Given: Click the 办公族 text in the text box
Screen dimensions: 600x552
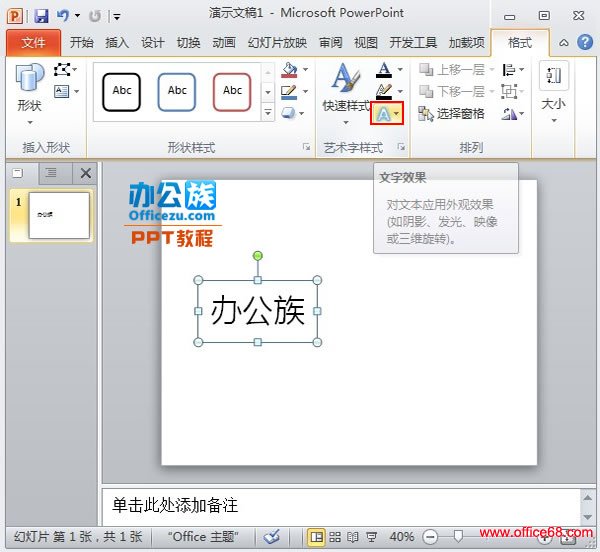Looking at the screenshot, I should click(258, 311).
